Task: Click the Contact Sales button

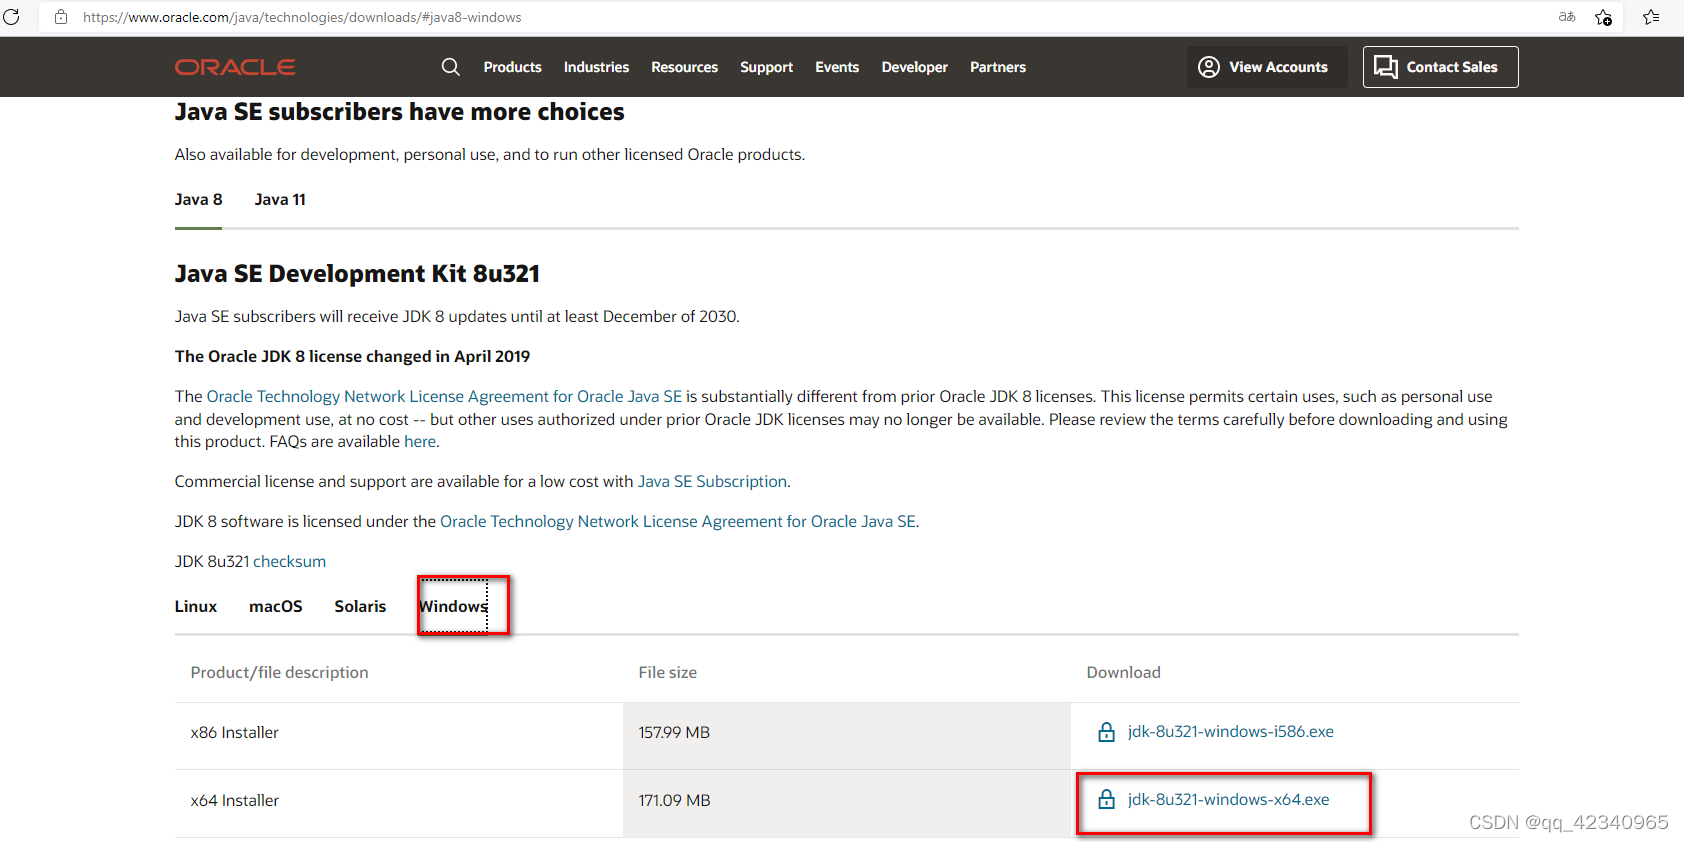Action: coord(1440,67)
